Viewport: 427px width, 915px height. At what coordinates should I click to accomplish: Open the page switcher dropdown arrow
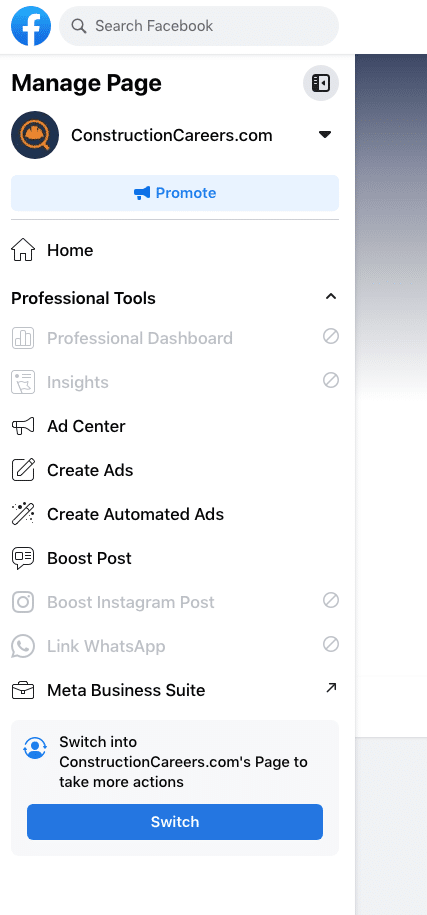pos(325,135)
